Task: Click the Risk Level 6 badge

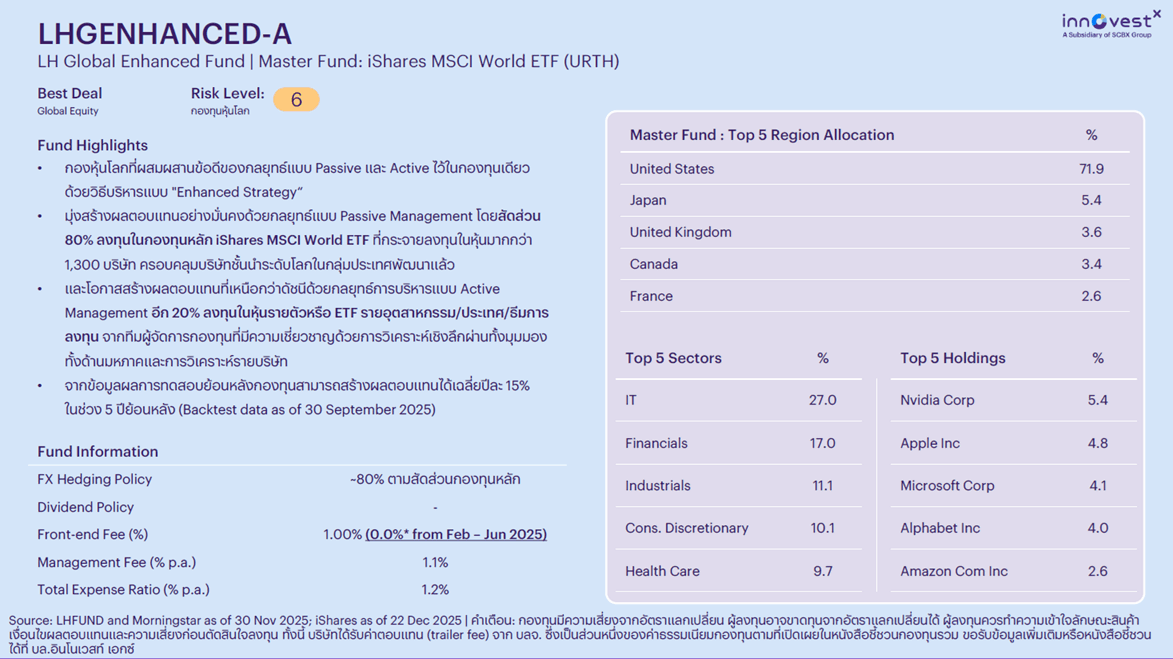Action: [x=296, y=100]
